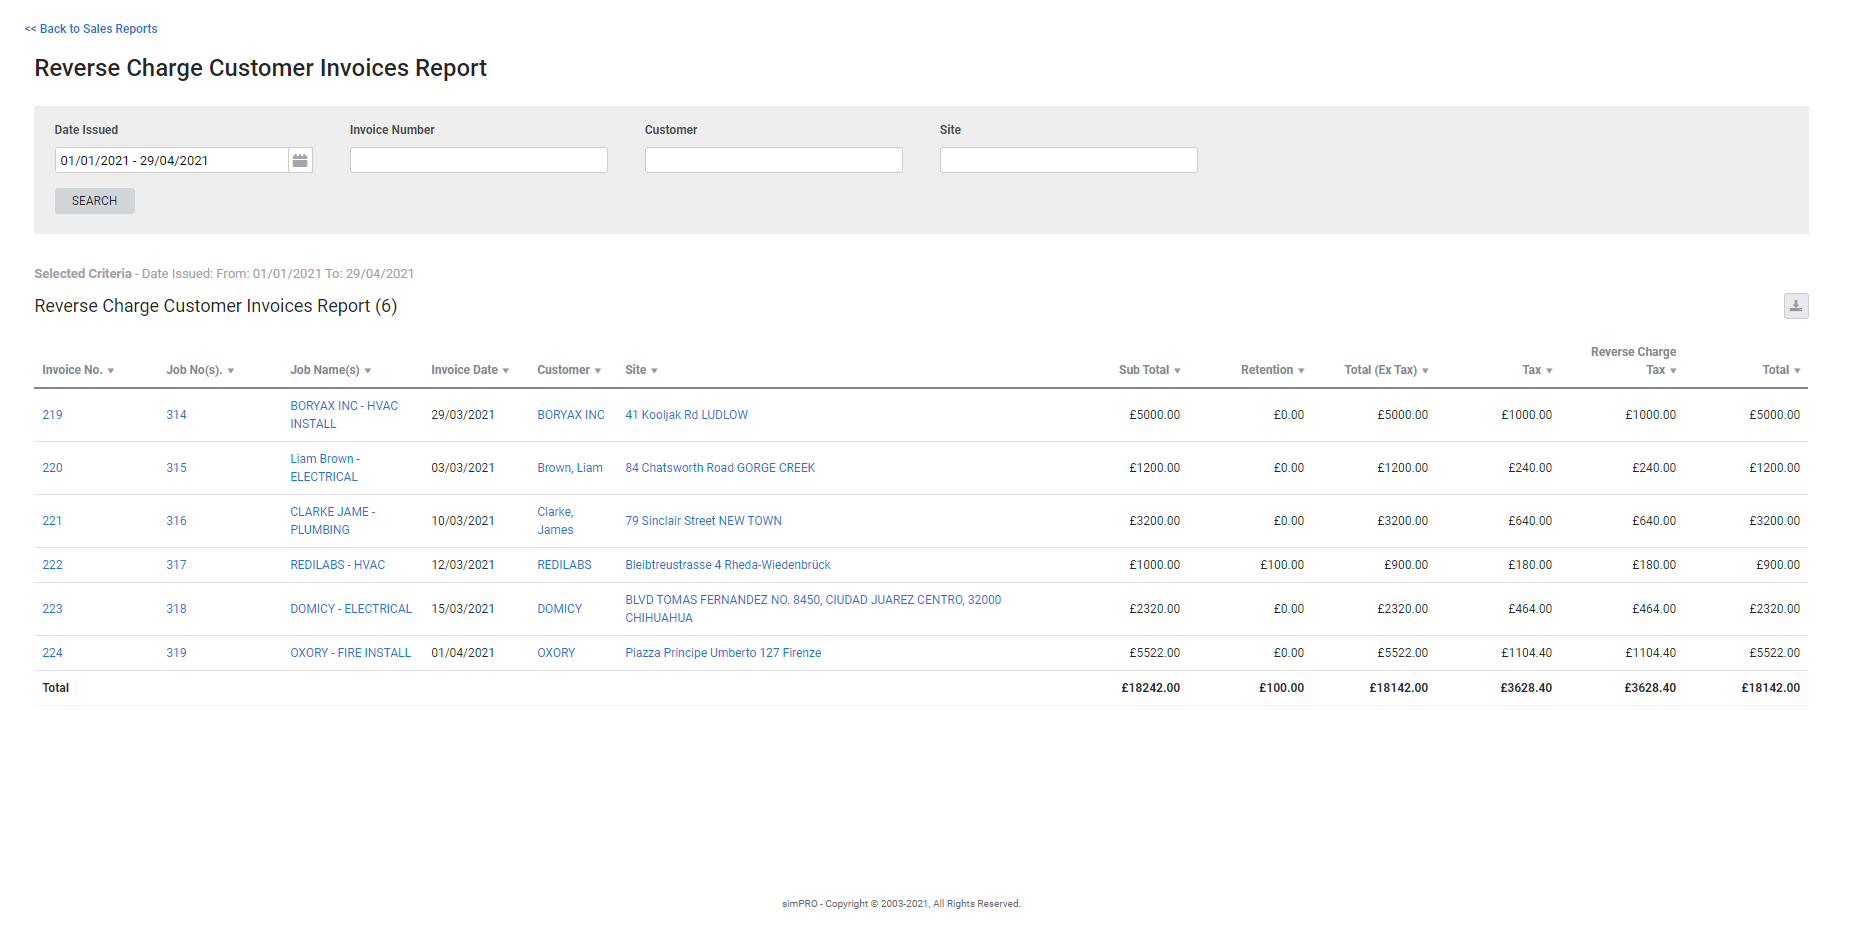Open customer DOMICY

pos(560,609)
